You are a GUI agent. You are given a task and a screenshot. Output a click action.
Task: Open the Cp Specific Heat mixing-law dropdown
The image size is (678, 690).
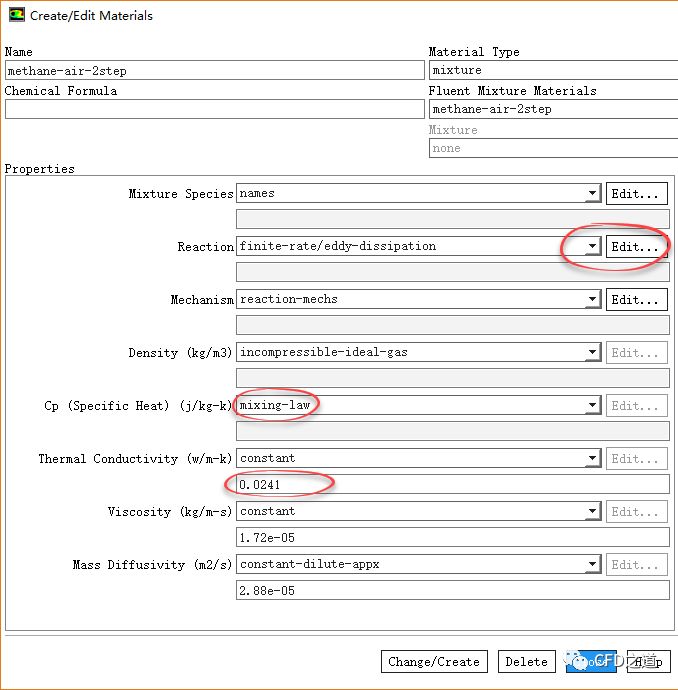[592, 406]
